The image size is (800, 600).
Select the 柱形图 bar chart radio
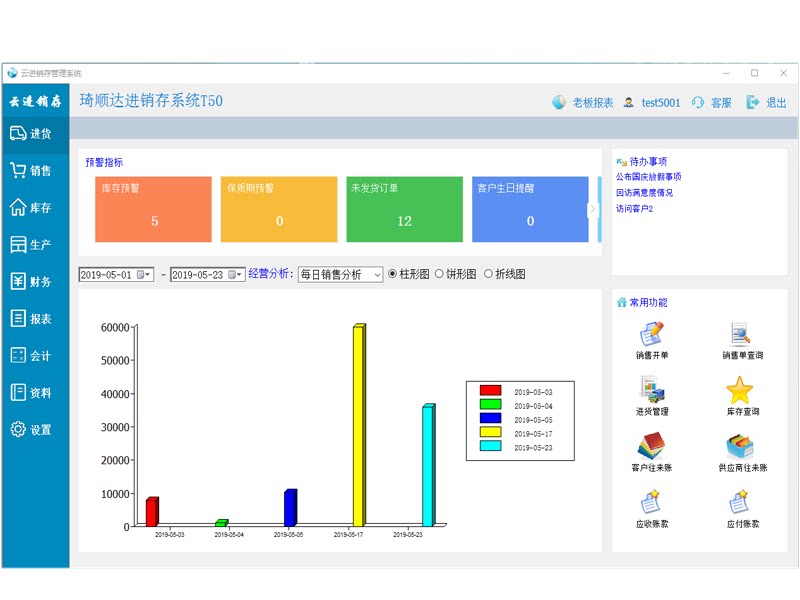pyautogui.click(x=392, y=274)
